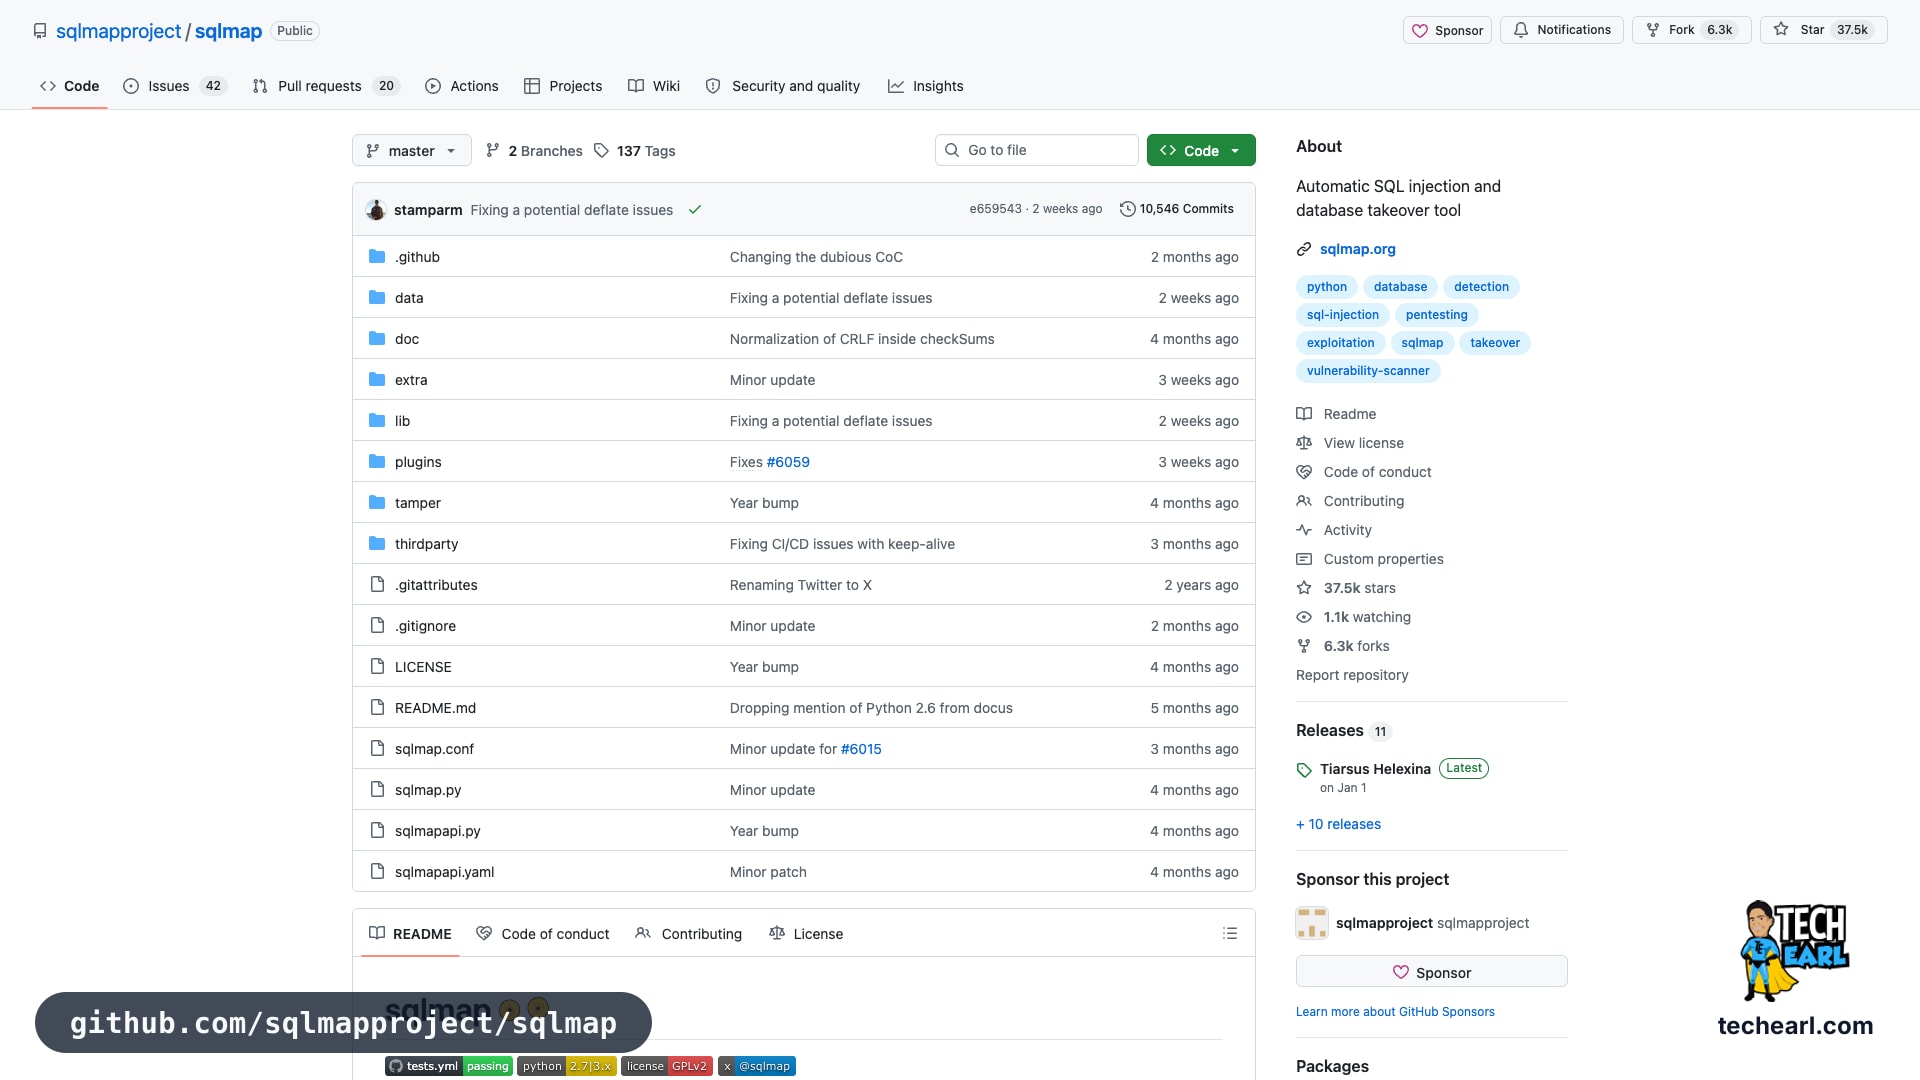The image size is (1920, 1080).
Task: Open the sqlmap.org website link
Action: pyautogui.click(x=1357, y=249)
